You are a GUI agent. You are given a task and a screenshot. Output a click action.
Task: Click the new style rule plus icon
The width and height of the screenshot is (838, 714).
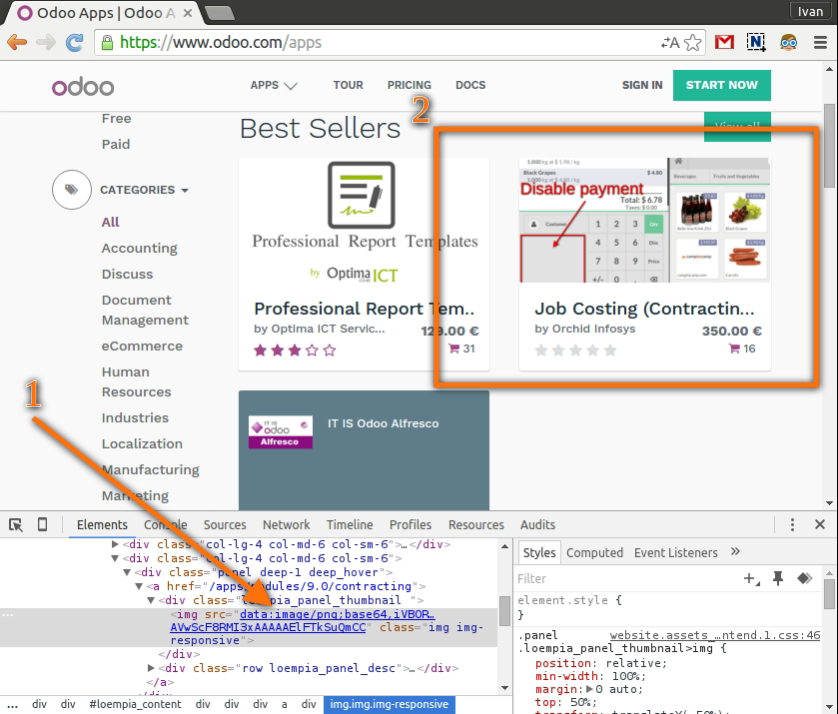pyautogui.click(x=751, y=578)
